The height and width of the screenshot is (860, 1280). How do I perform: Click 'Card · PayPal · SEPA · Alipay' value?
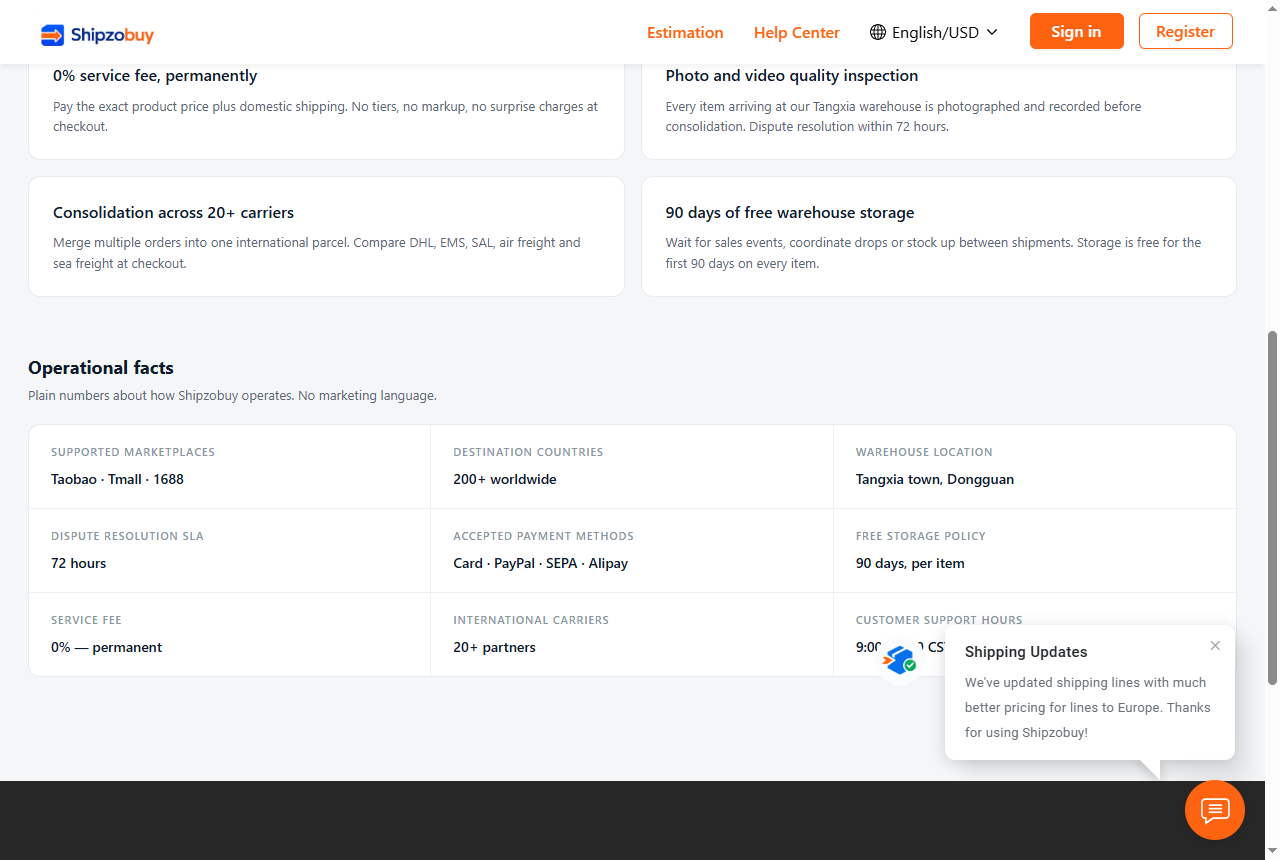click(x=541, y=563)
